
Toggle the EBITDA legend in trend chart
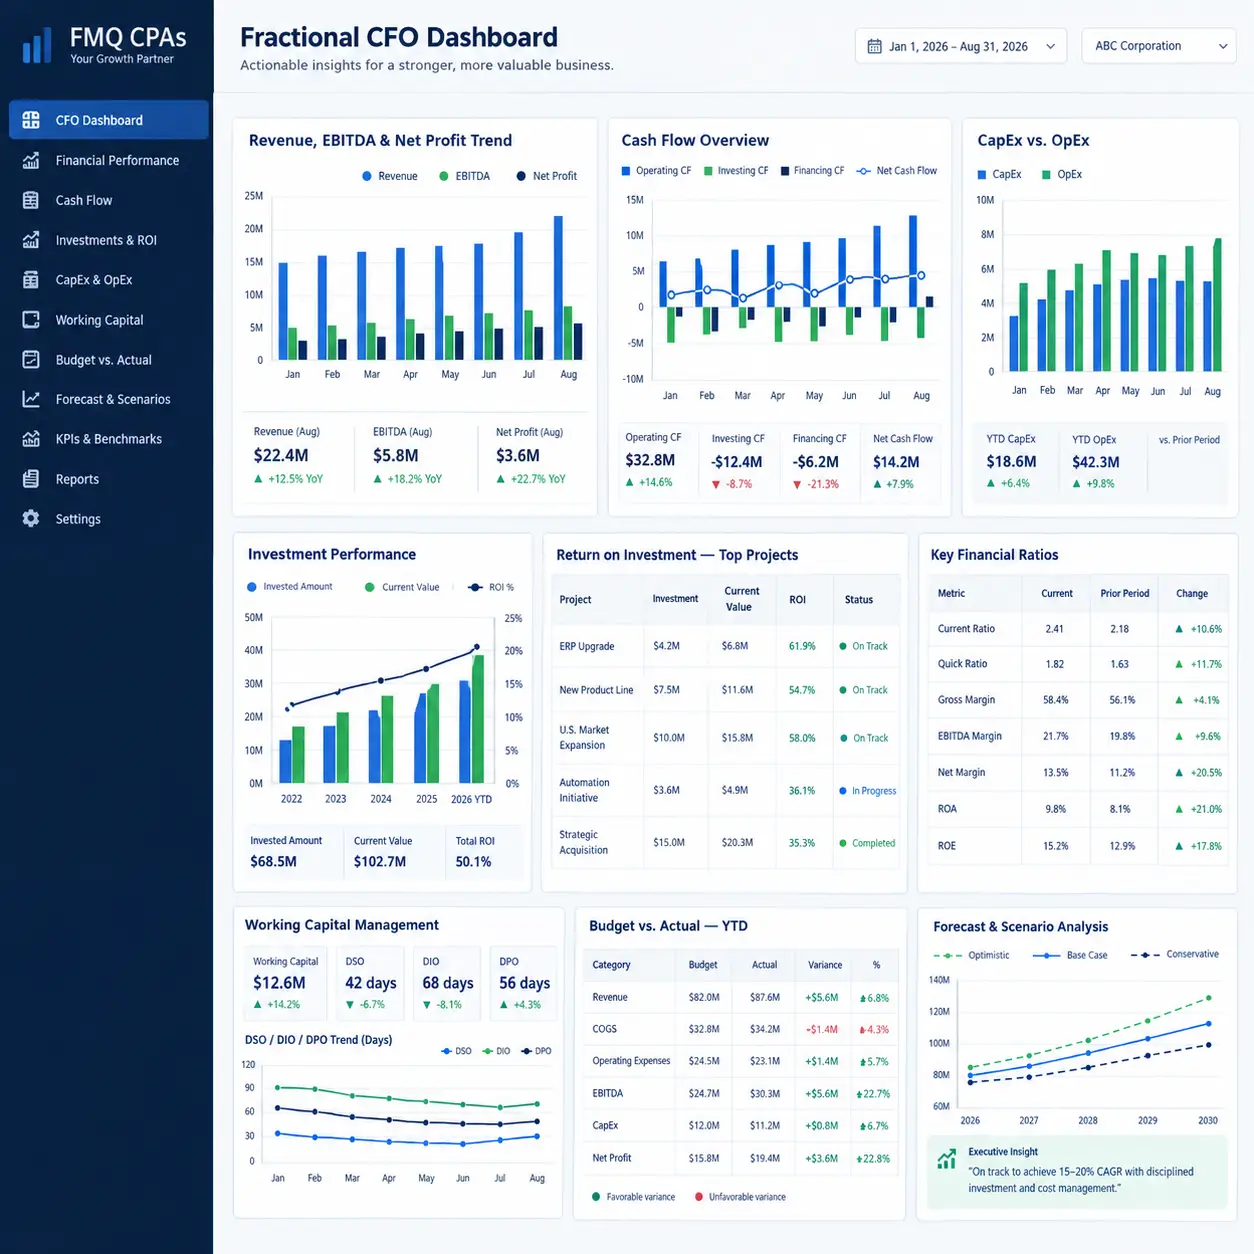(464, 176)
